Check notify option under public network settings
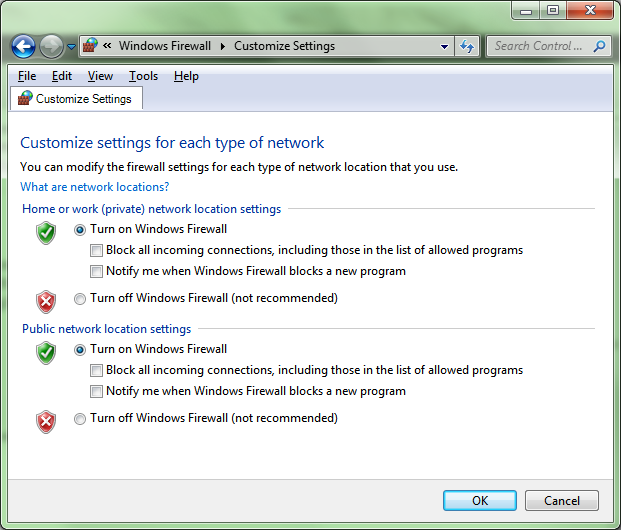Viewport: 621px width, 530px height. coord(97,392)
